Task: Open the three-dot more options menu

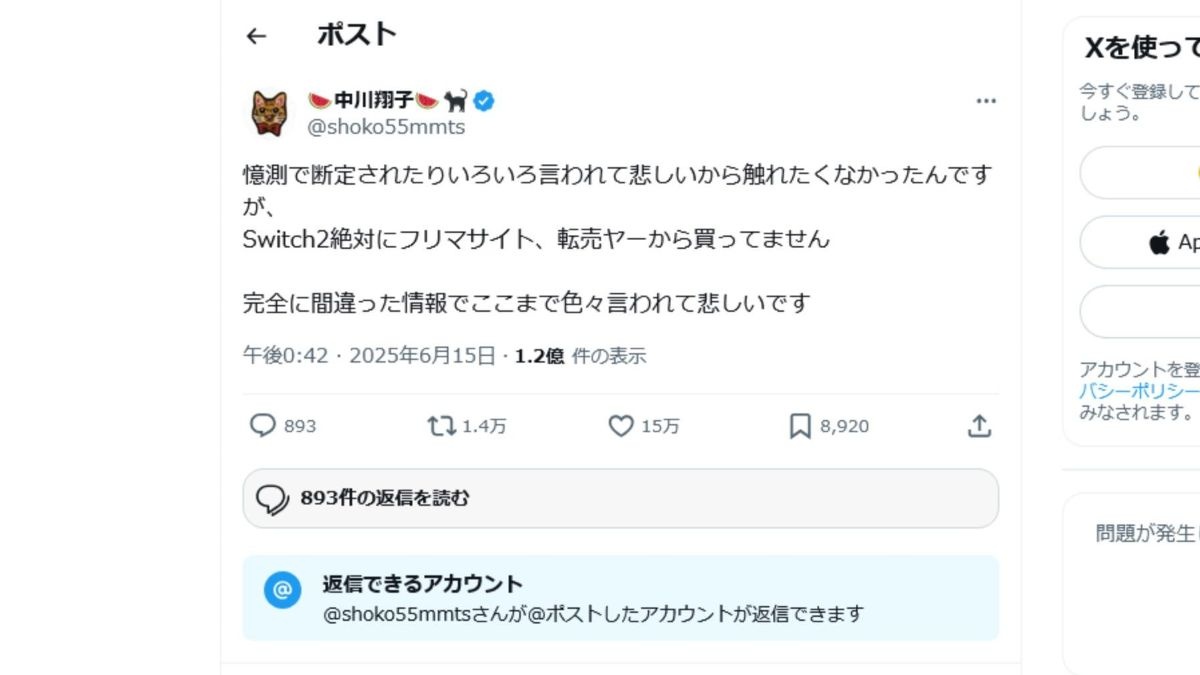Action: pyautogui.click(x=986, y=101)
